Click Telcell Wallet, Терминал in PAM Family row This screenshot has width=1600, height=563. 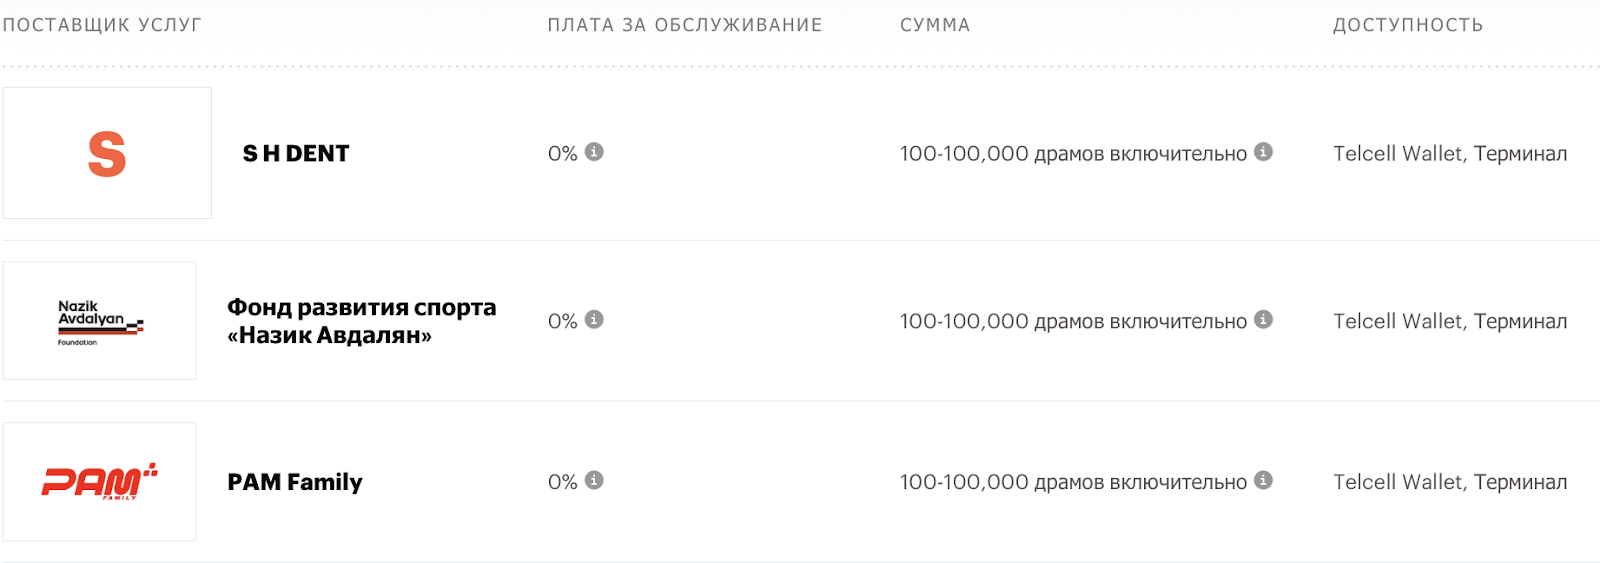(1450, 482)
